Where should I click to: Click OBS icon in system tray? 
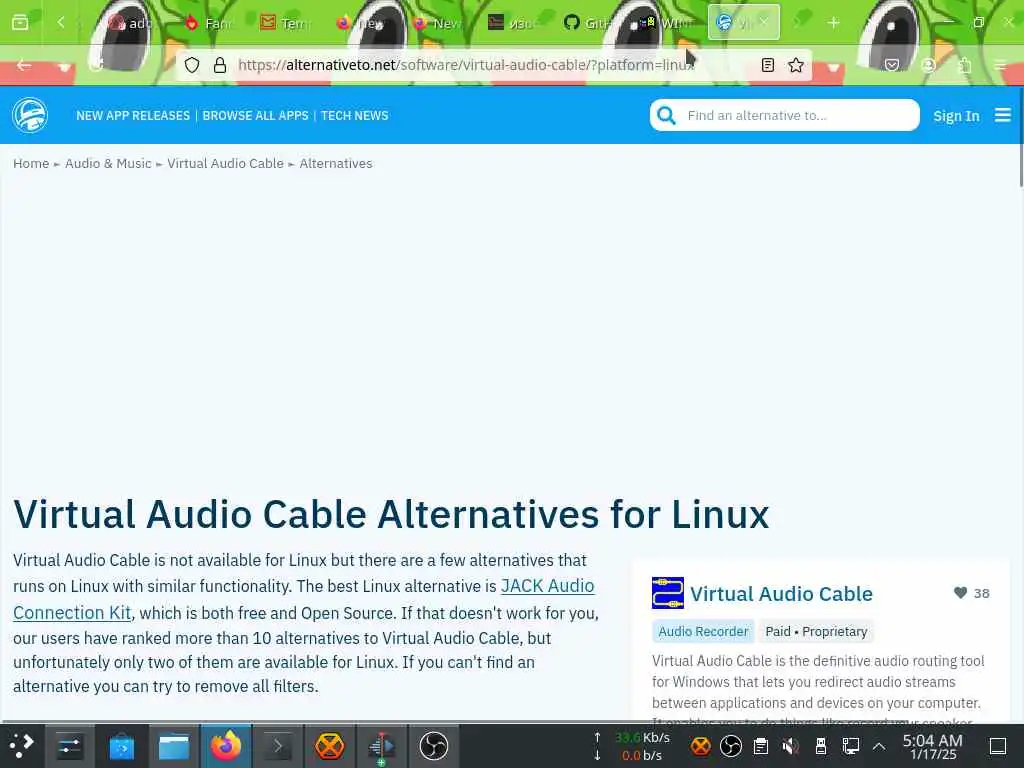(x=731, y=746)
